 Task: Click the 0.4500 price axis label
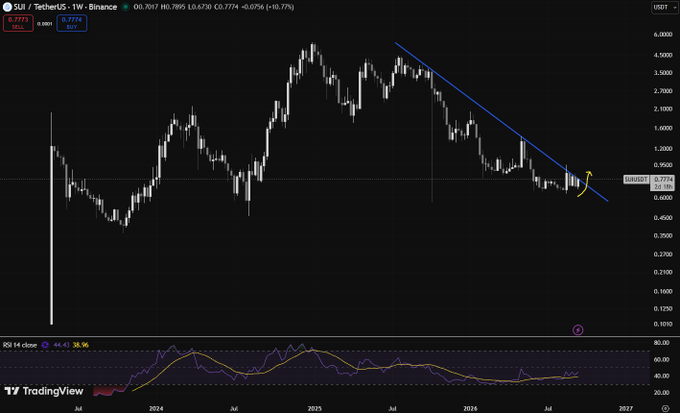(x=663, y=218)
